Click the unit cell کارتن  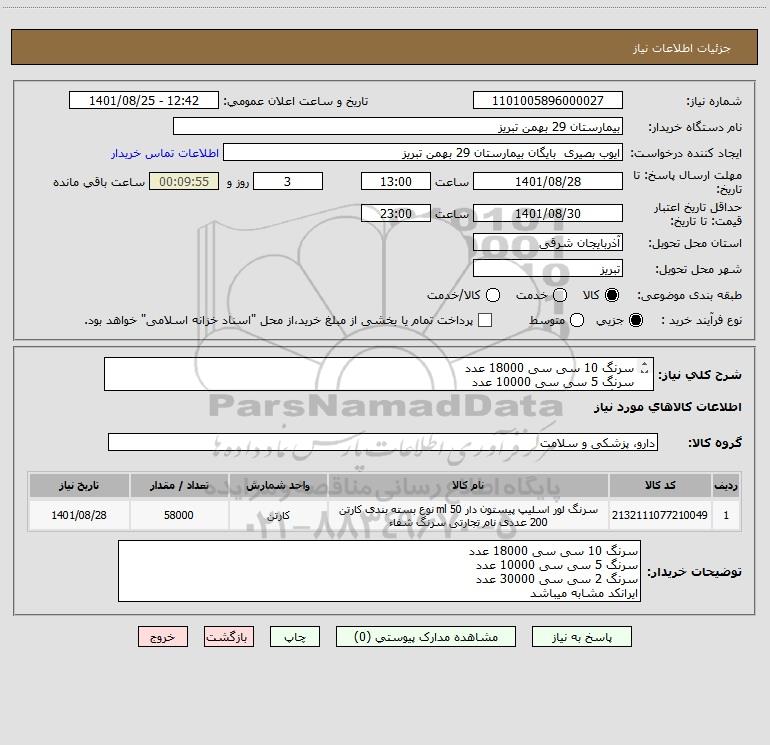pyautogui.click(x=278, y=515)
